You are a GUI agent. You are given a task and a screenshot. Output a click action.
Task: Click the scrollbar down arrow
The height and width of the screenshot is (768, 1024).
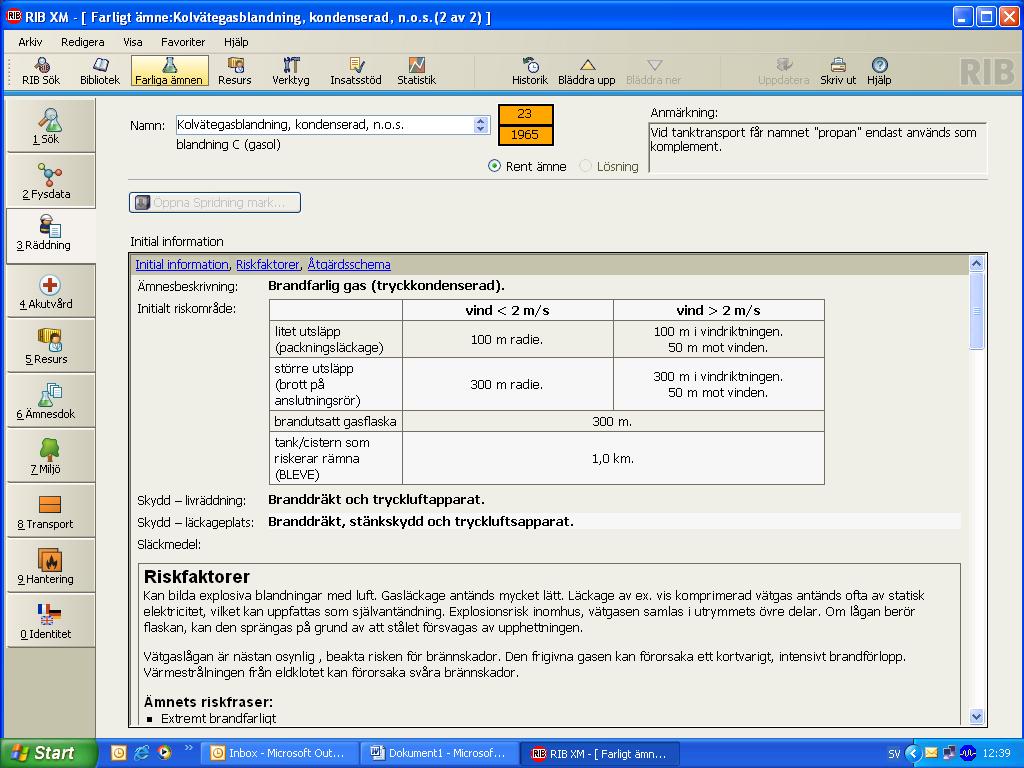click(x=976, y=716)
